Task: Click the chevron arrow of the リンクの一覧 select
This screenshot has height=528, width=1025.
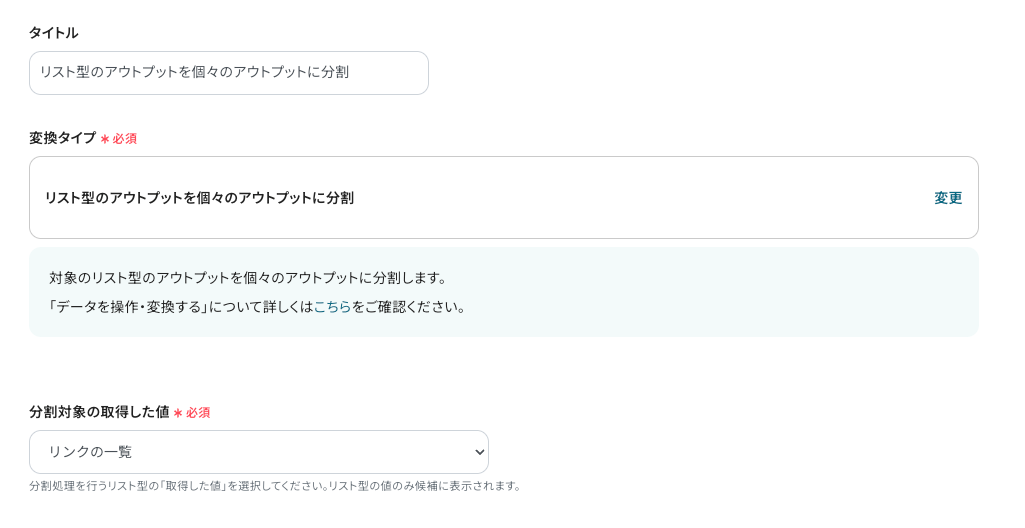Action: tap(479, 453)
